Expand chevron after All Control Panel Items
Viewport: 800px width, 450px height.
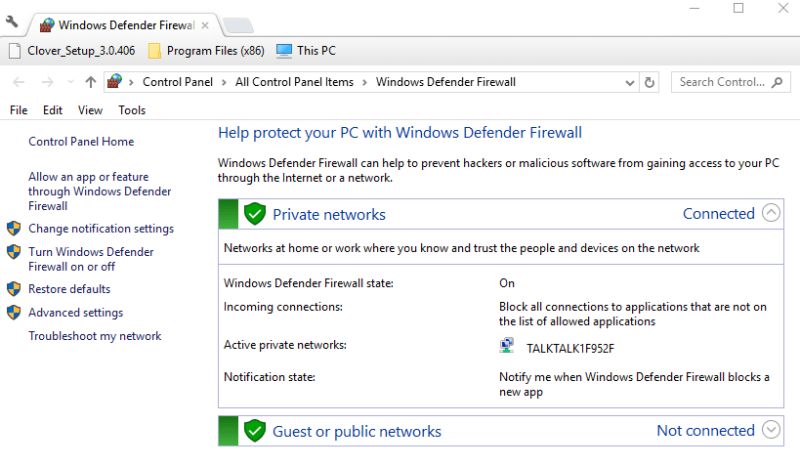[365, 83]
